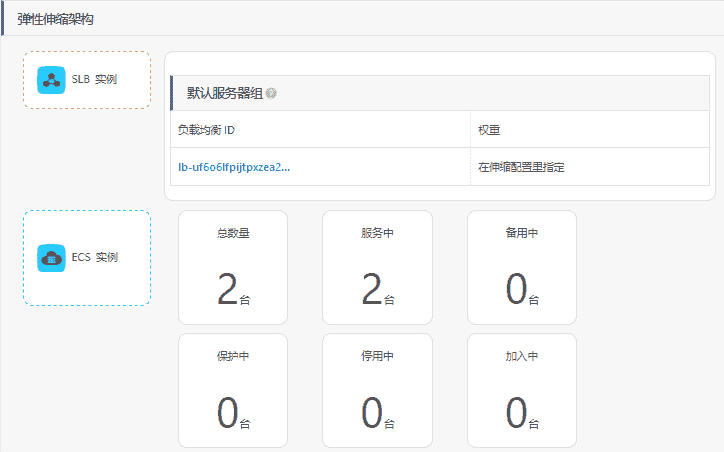Click the 备用中 instance count card
The image size is (724, 452).
522,268
